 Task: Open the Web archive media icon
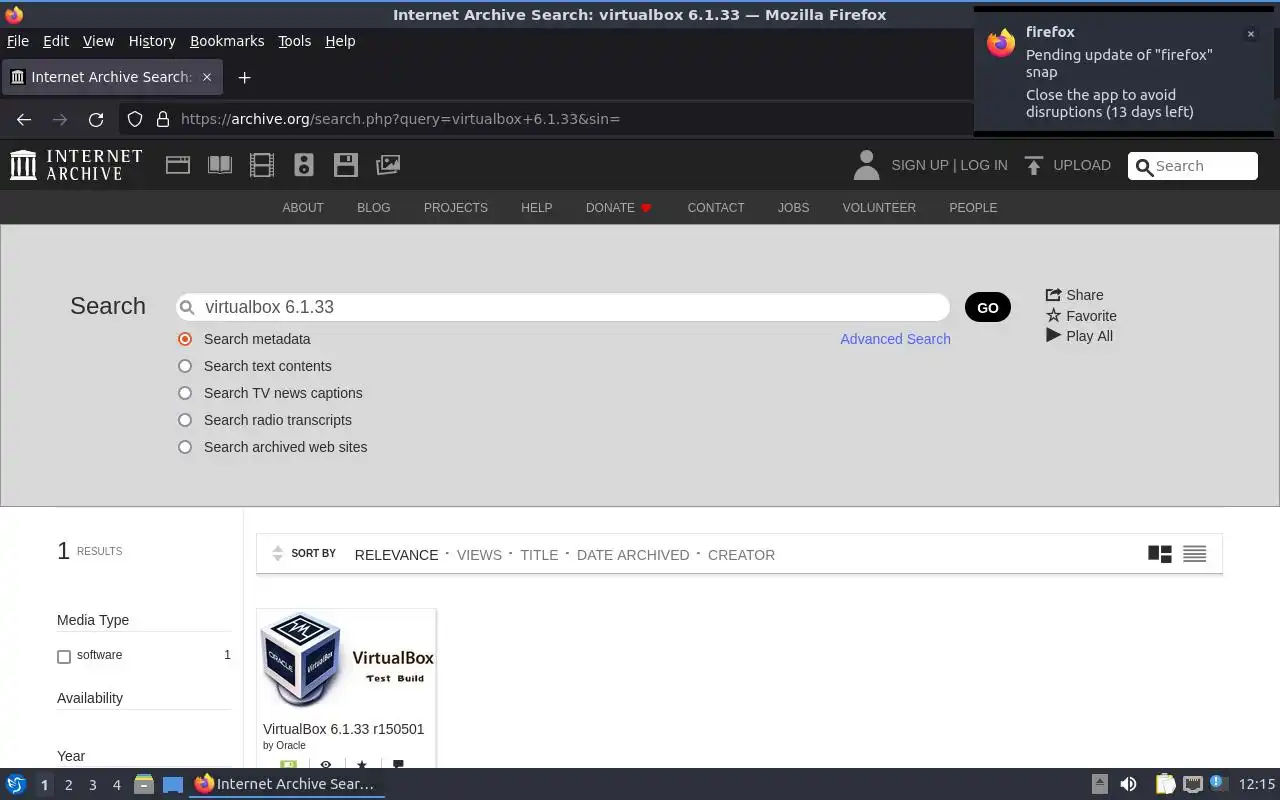coord(178,165)
